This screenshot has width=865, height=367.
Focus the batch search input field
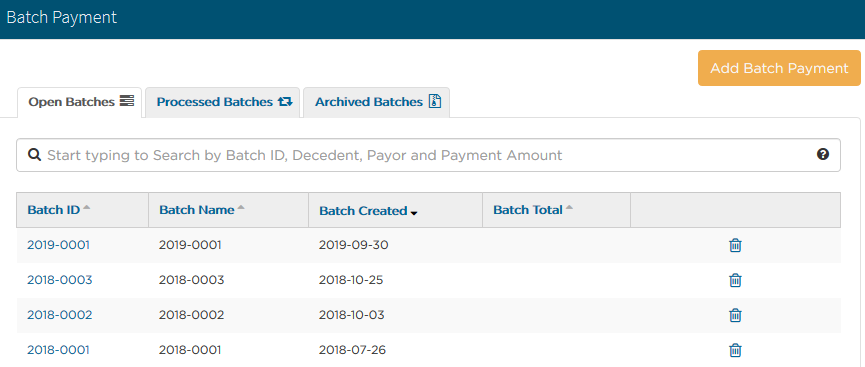(428, 155)
